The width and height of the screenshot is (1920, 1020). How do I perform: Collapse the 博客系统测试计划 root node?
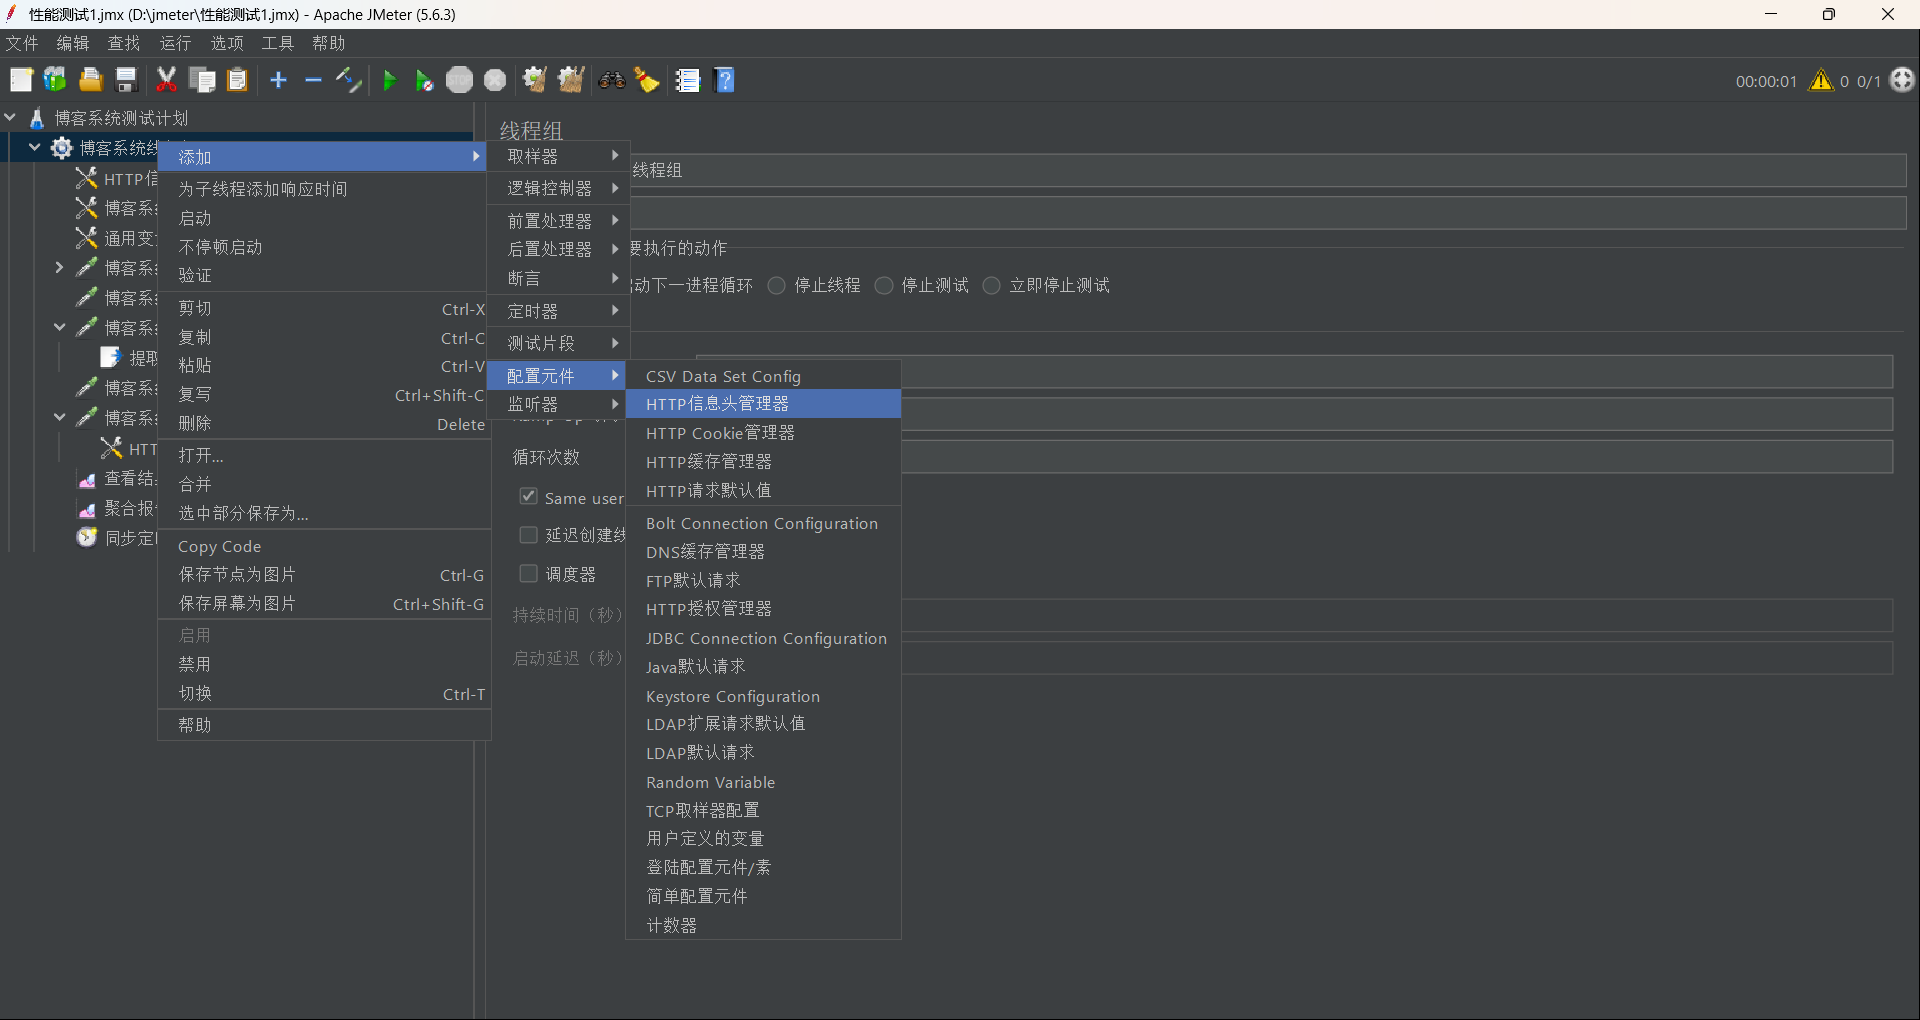10,117
